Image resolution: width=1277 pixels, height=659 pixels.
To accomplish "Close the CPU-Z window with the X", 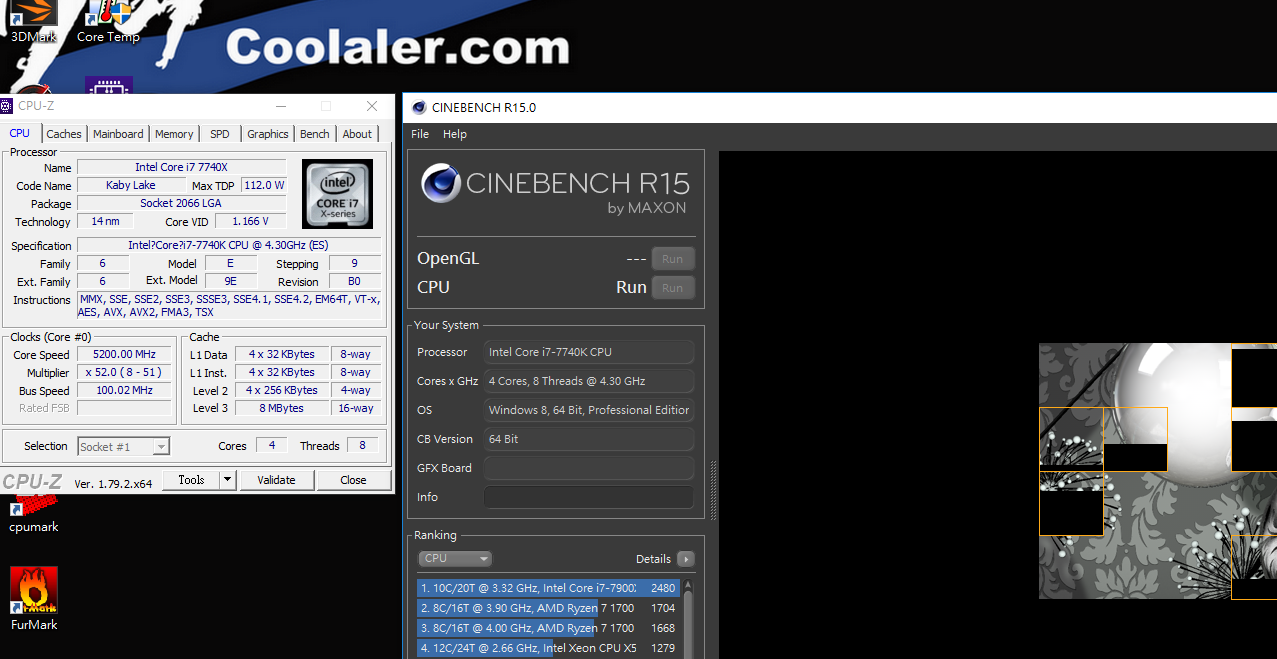I will 372,106.
